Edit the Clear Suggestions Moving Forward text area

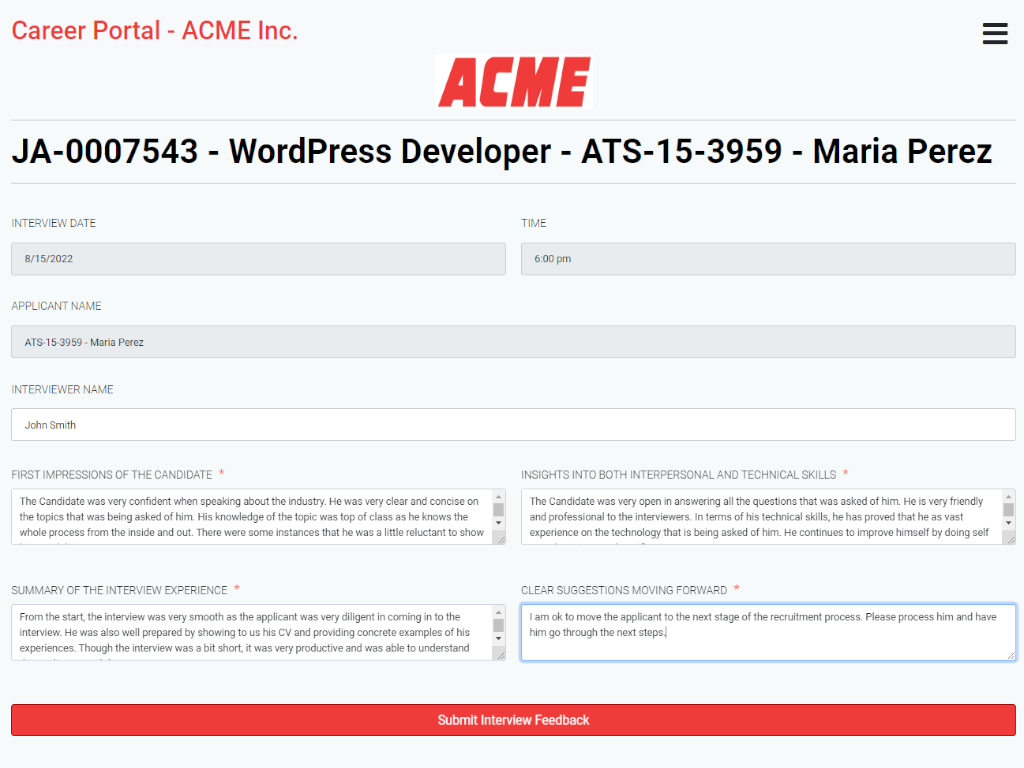coord(768,632)
